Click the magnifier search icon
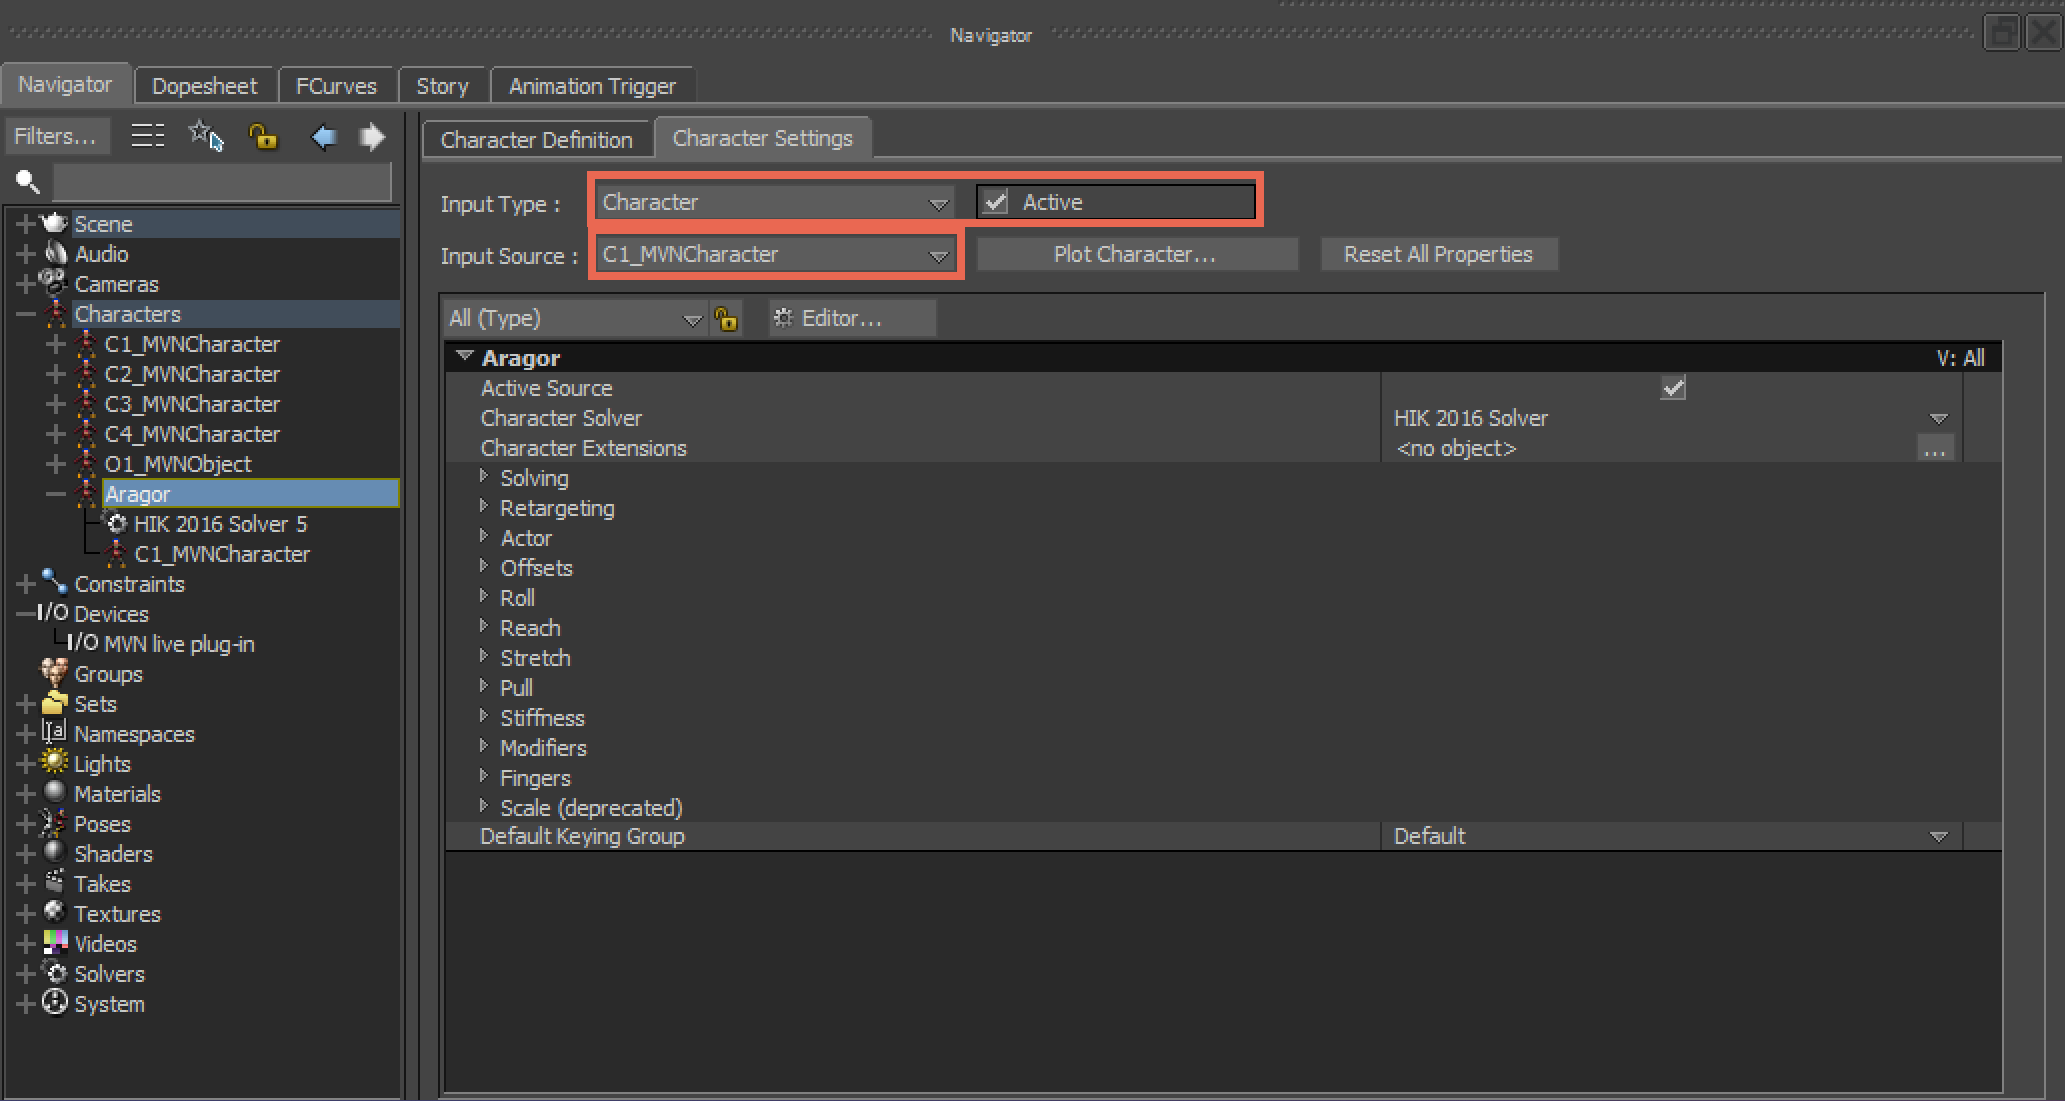This screenshot has width=2065, height=1101. pos(27,182)
